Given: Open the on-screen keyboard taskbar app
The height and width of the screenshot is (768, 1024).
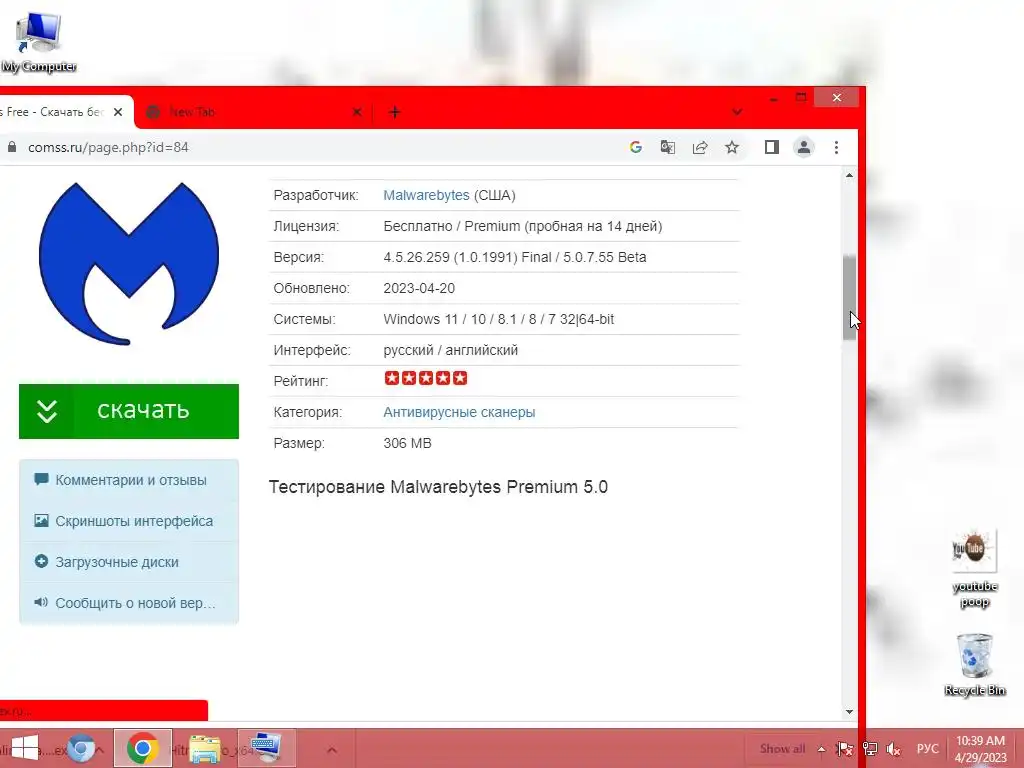Looking at the screenshot, I should [266, 748].
